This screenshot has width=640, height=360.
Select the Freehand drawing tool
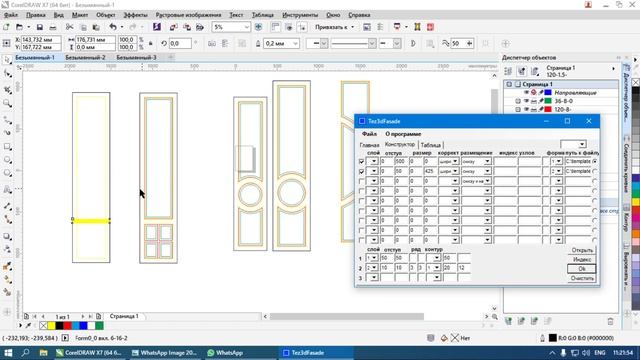click(7, 119)
